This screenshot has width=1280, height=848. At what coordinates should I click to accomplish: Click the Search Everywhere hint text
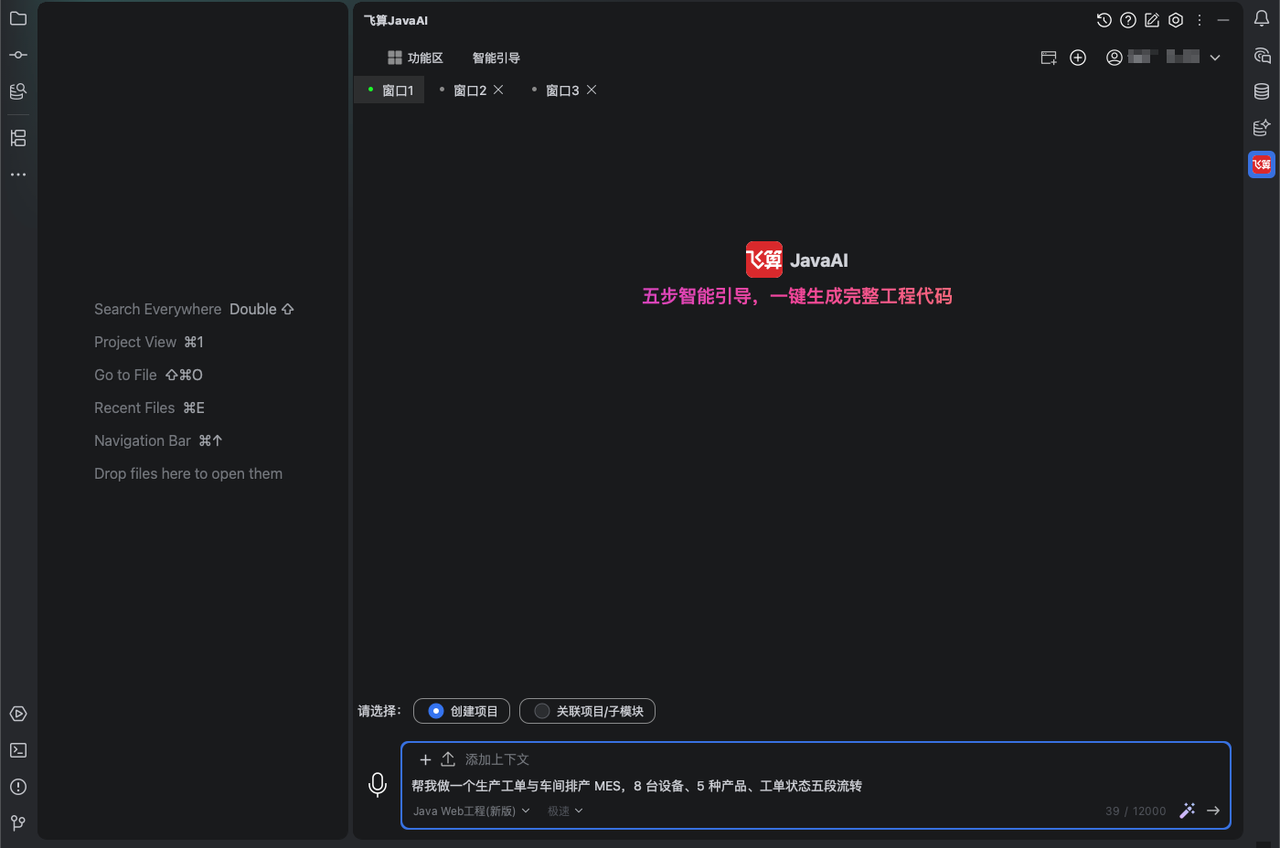tap(158, 309)
